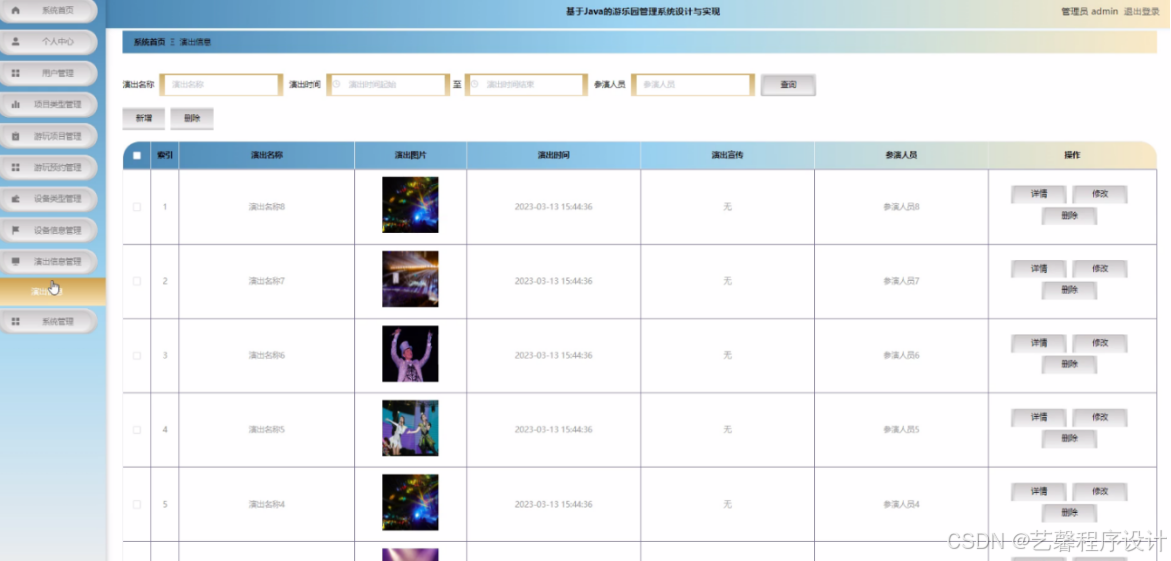The height and width of the screenshot is (561, 1171).
Task: Focus 演出时间 start date field
Action: pyautogui.click(x=388, y=84)
